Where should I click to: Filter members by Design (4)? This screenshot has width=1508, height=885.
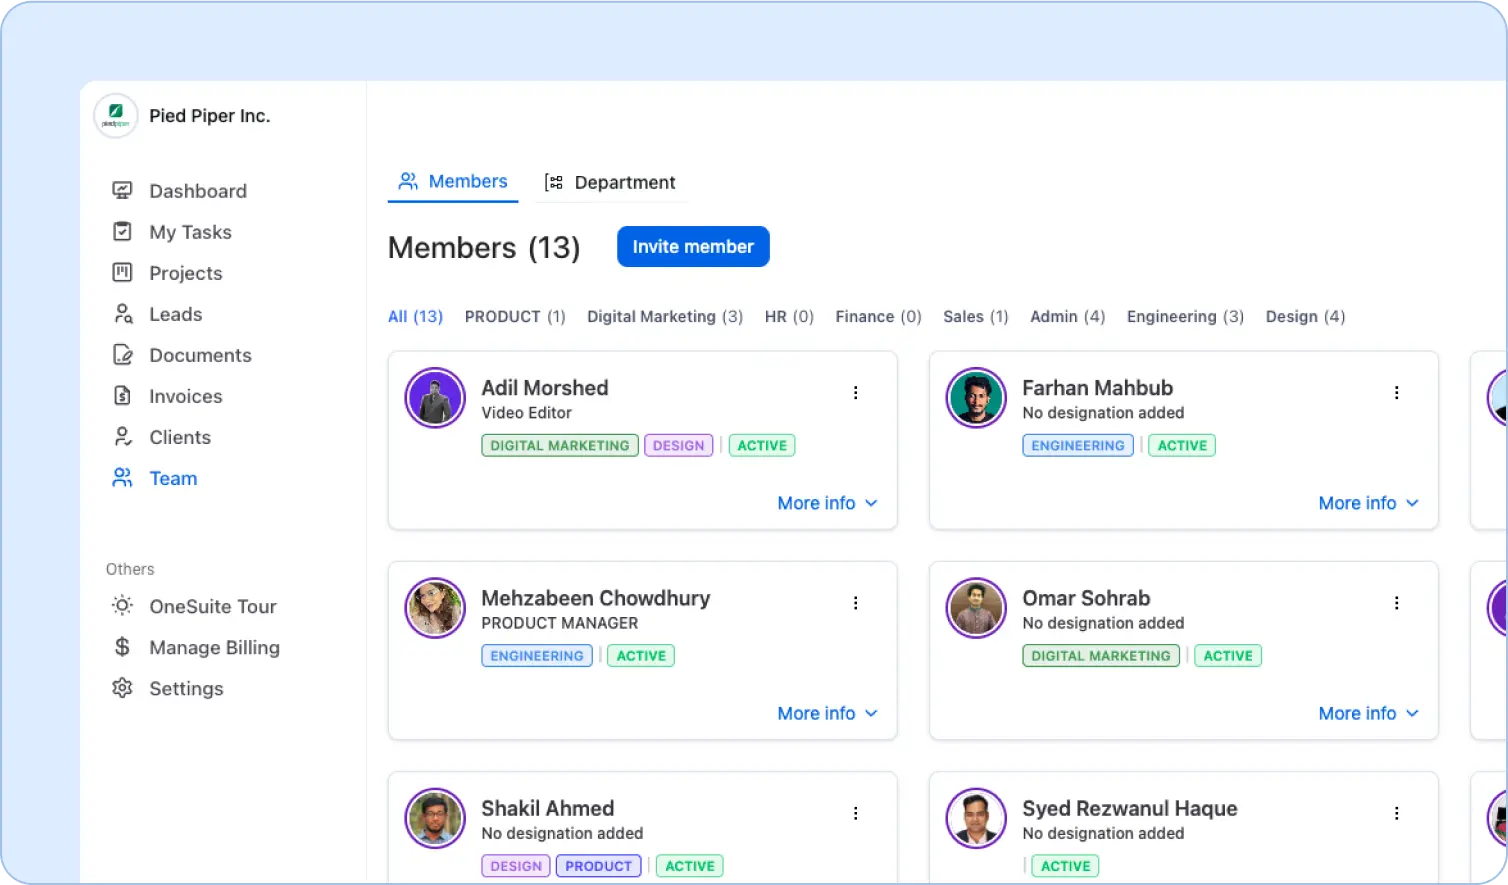click(x=1305, y=316)
